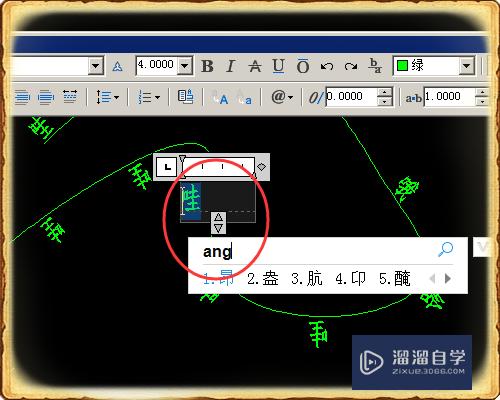Redo the last text edit

[351, 66]
